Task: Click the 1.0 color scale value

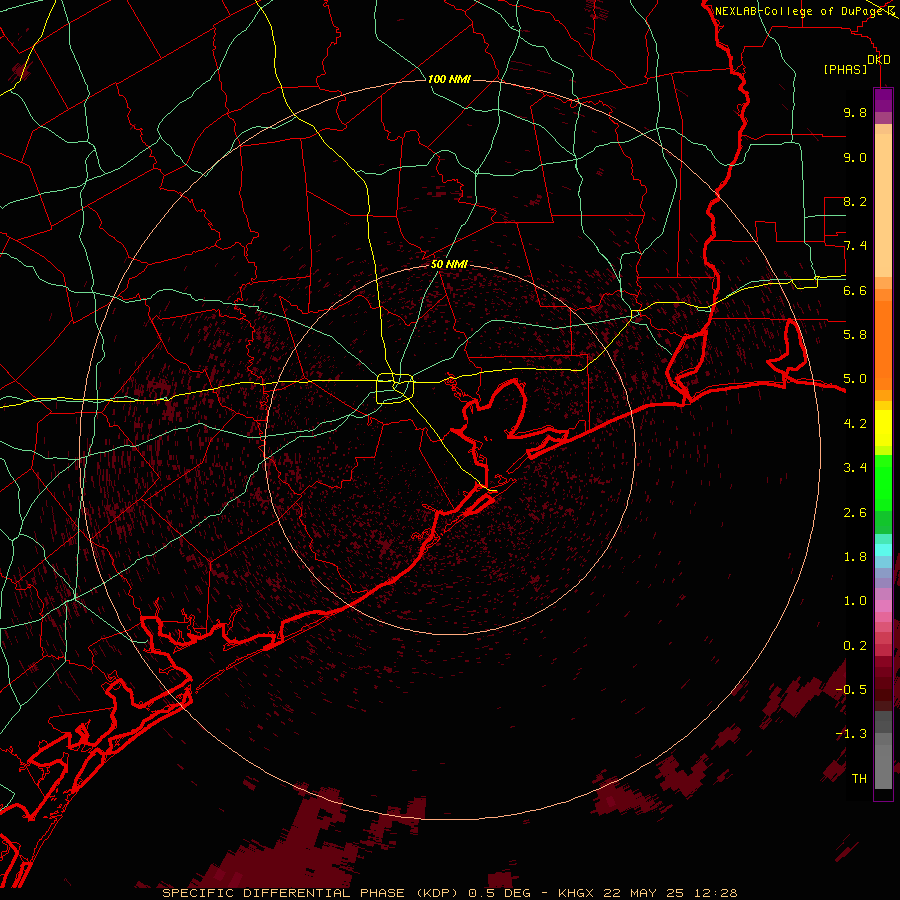Action: coord(855,601)
